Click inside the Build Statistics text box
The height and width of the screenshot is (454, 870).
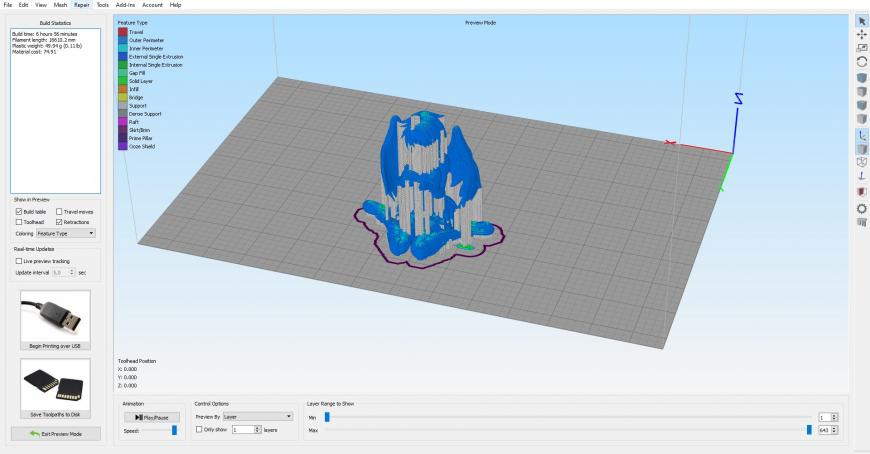(x=55, y=111)
